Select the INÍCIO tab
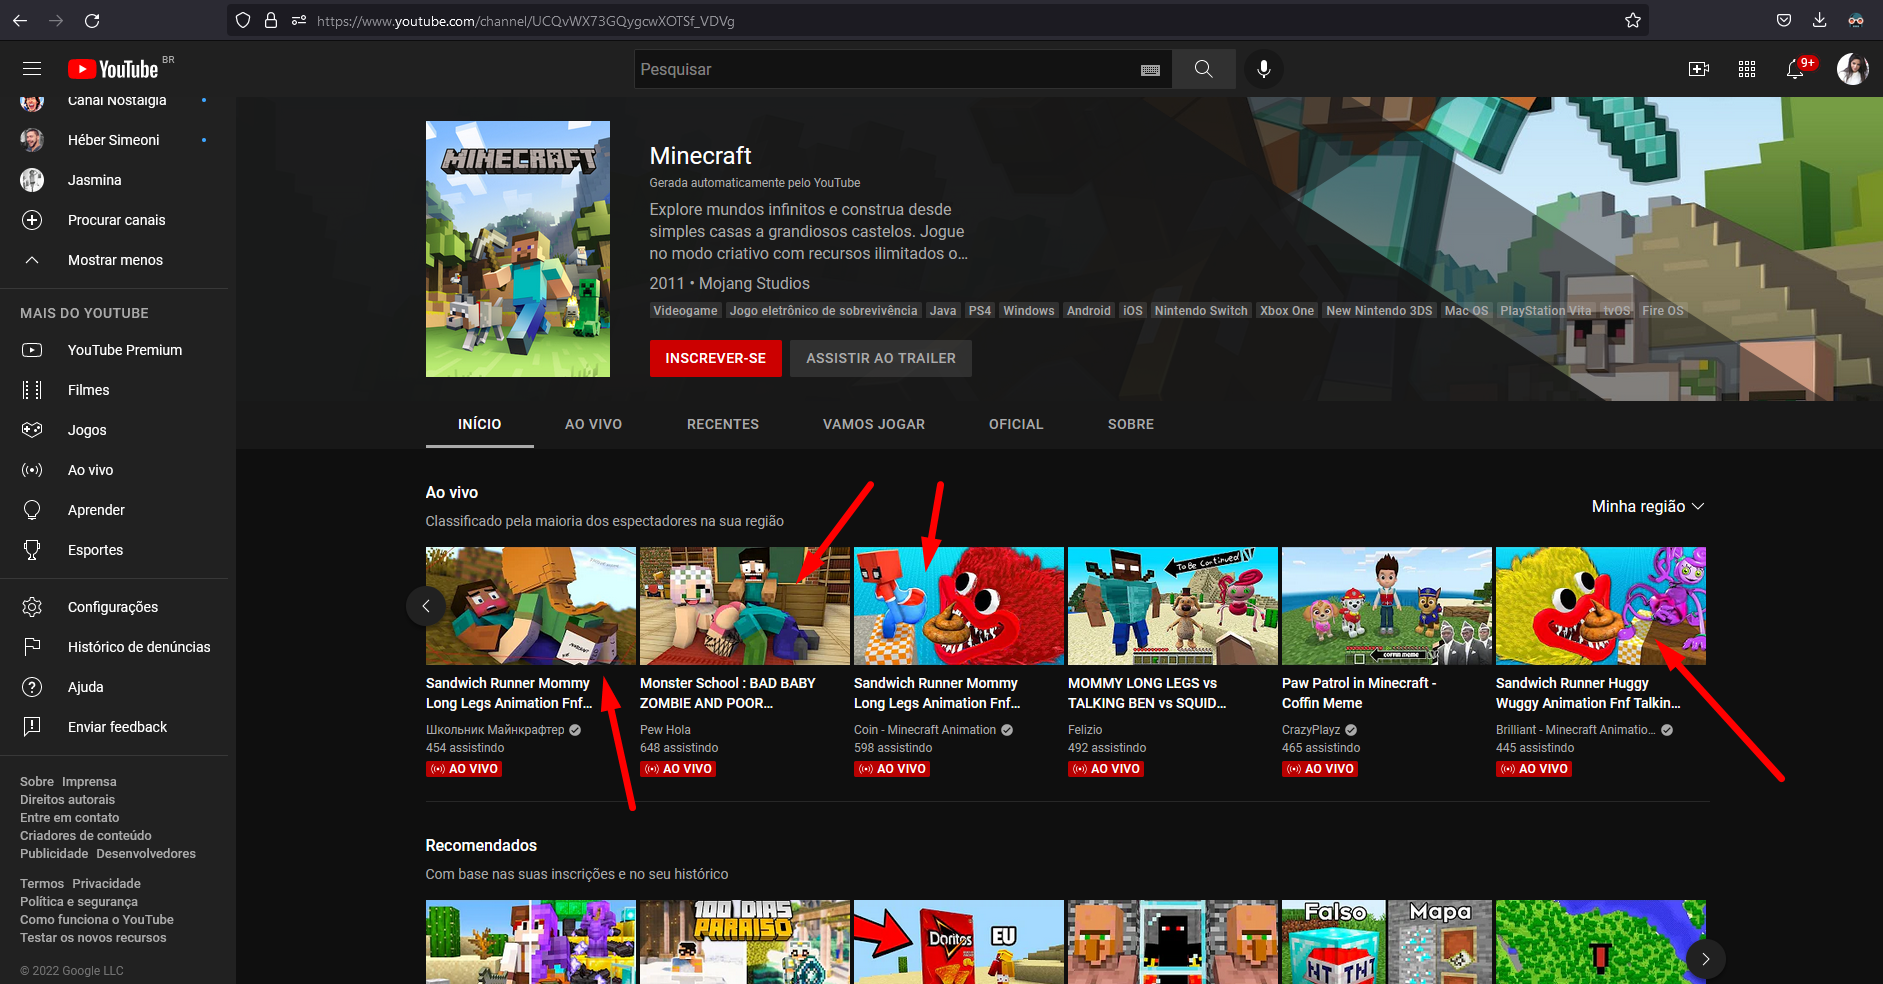1883x984 pixels. pyautogui.click(x=480, y=424)
